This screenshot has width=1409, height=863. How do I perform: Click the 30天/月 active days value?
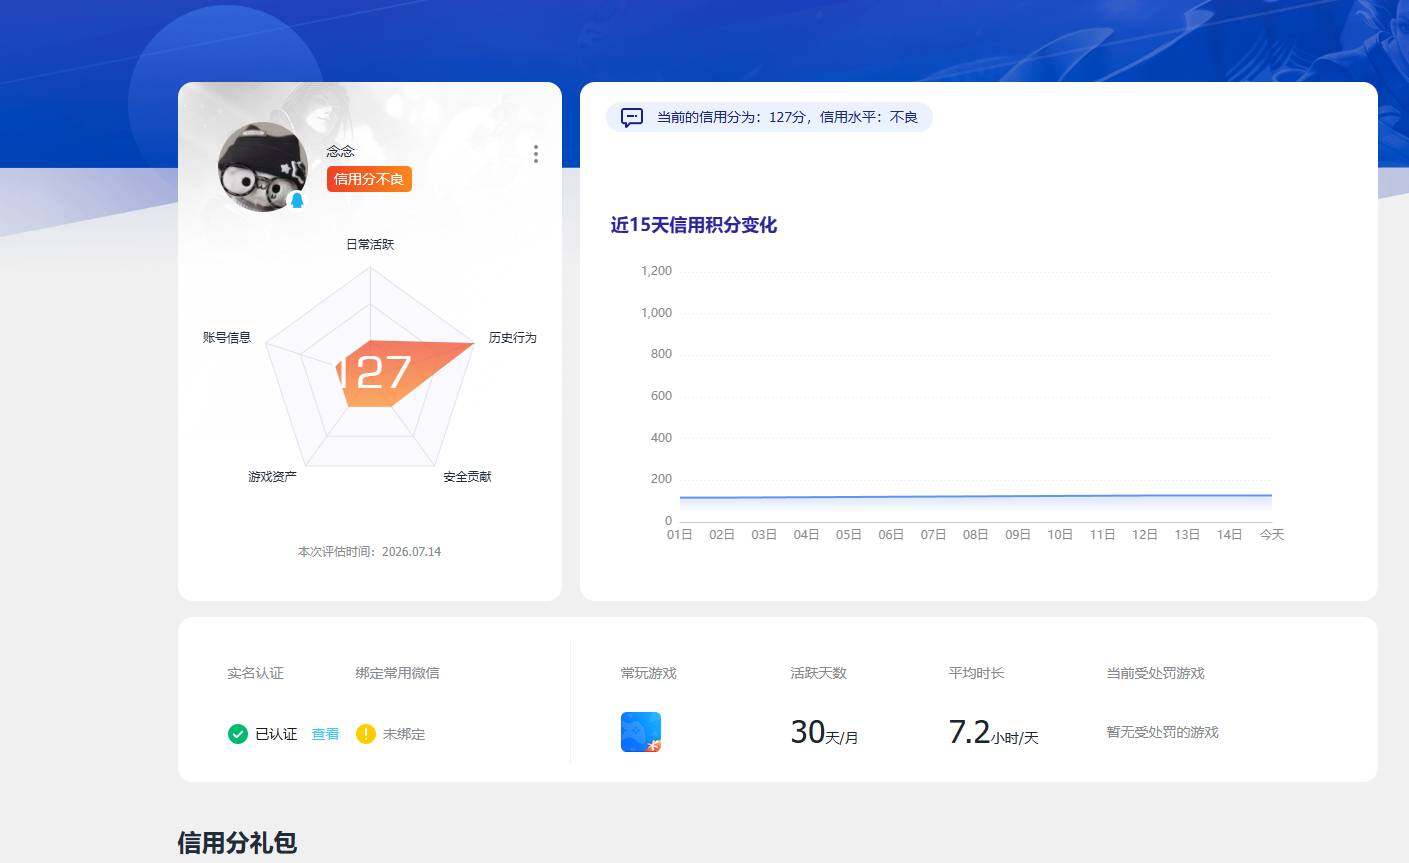click(x=824, y=732)
